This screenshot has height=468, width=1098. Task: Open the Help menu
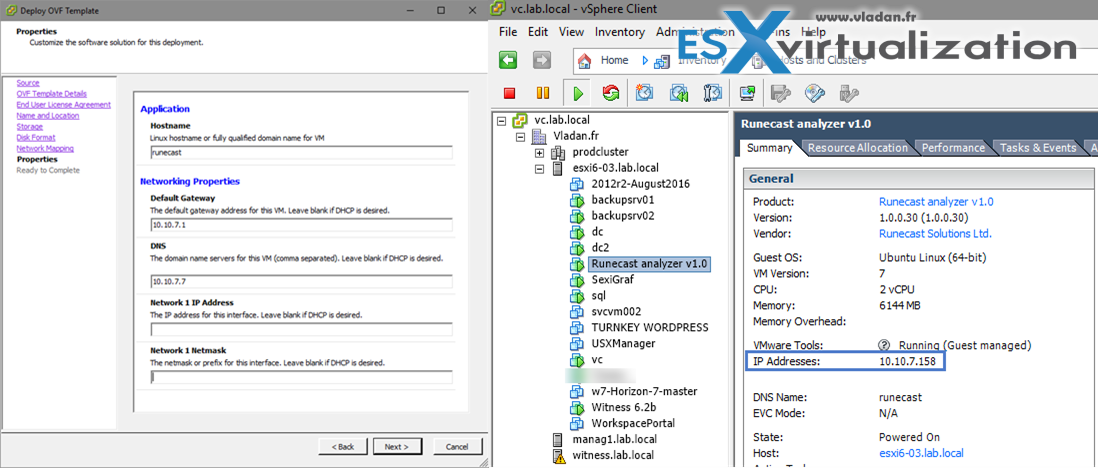pos(813,32)
